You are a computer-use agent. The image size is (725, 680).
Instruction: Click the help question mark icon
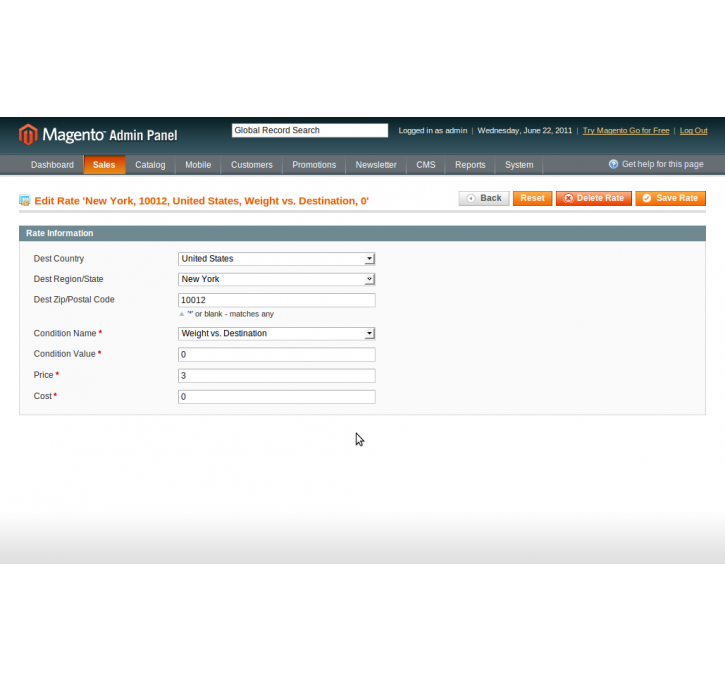coord(613,164)
